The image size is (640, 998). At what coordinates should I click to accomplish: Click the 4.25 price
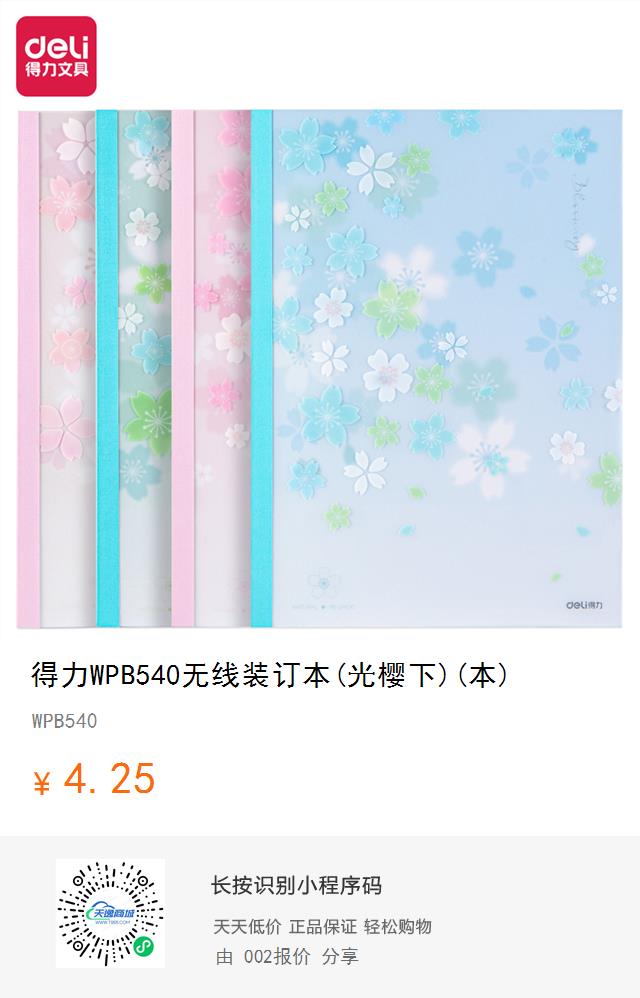[109, 779]
